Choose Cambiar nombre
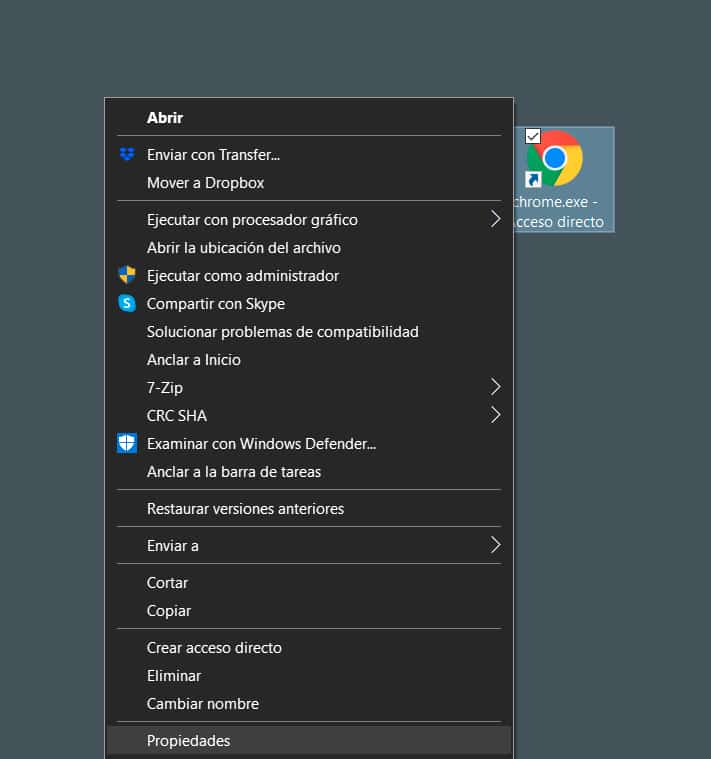The width and height of the screenshot is (711, 759). pyautogui.click(x=309, y=704)
